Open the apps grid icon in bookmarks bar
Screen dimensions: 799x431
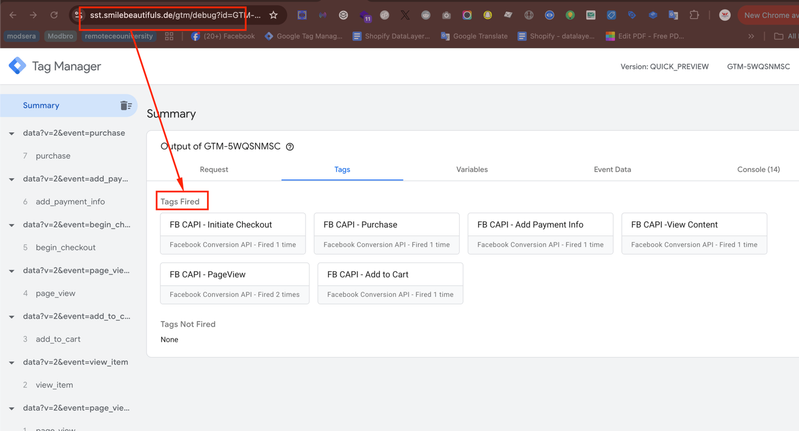pyautogui.click(x=169, y=36)
